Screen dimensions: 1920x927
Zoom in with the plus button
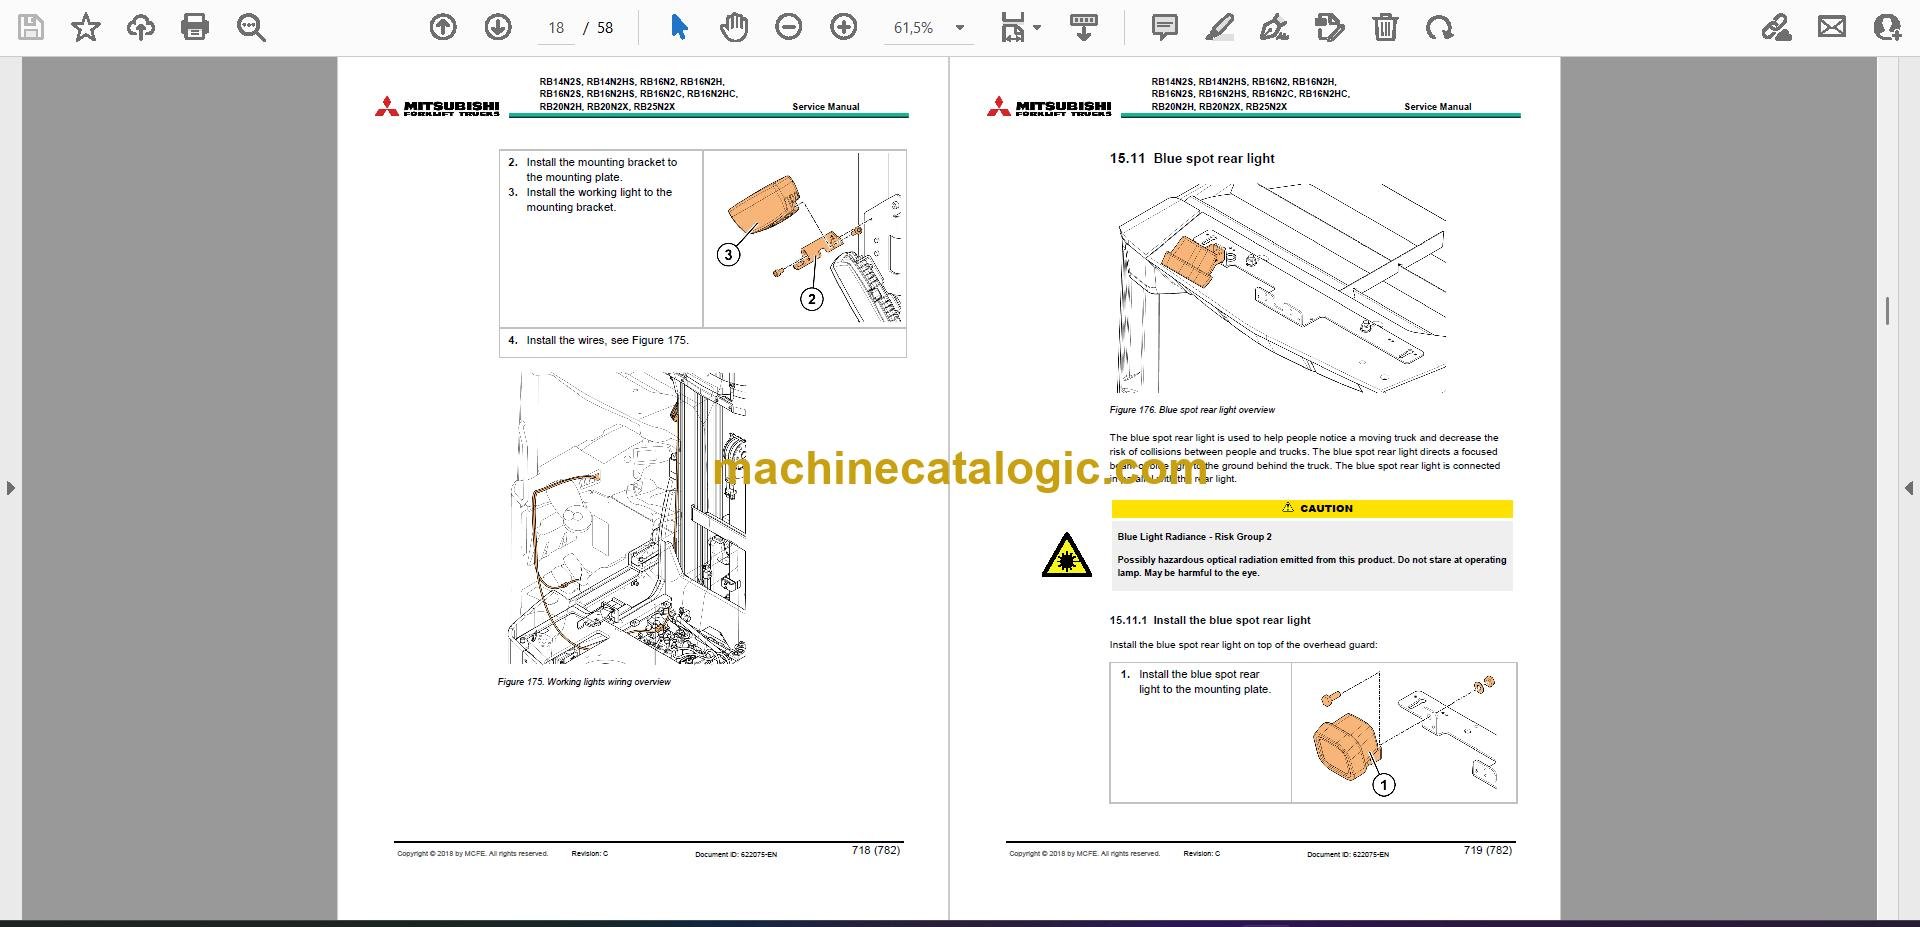point(844,27)
